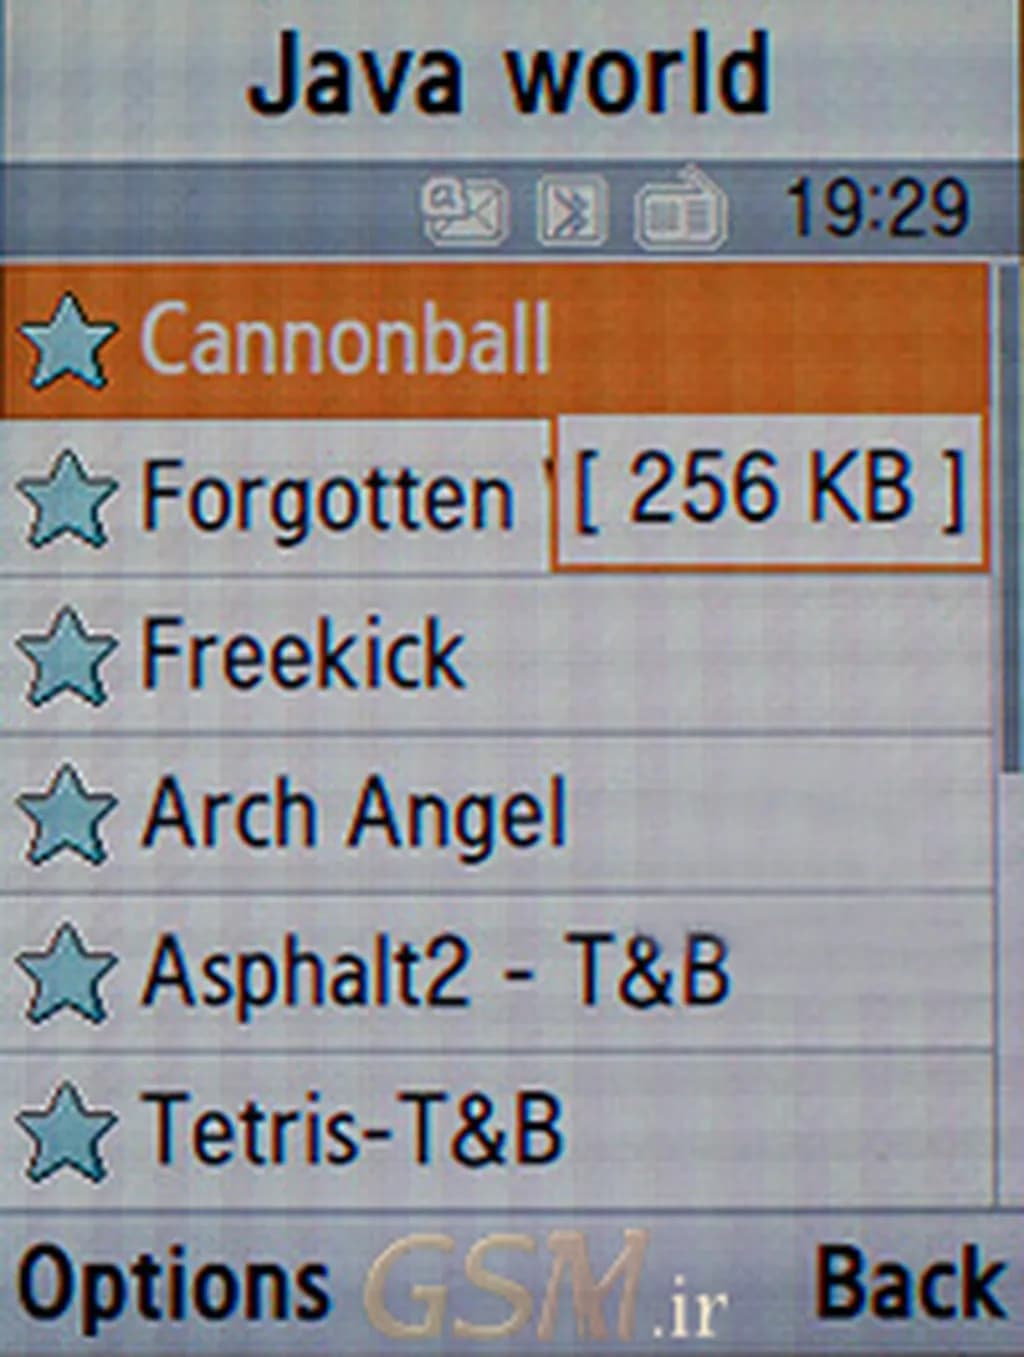Click the 256 KB size tooltip
The width and height of the screenshot is (1024, 1357).
[x=769, y=492]
